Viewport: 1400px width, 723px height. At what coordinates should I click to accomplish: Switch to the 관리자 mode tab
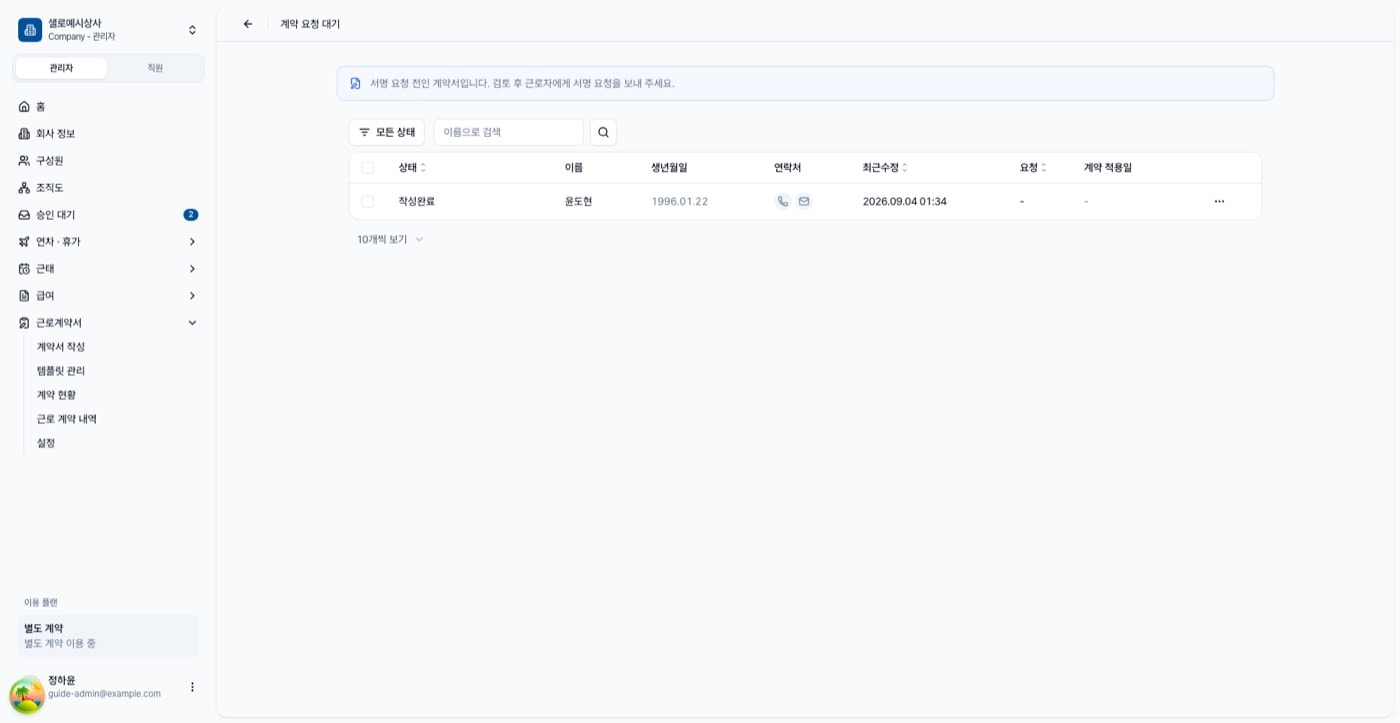coord(61,68)
